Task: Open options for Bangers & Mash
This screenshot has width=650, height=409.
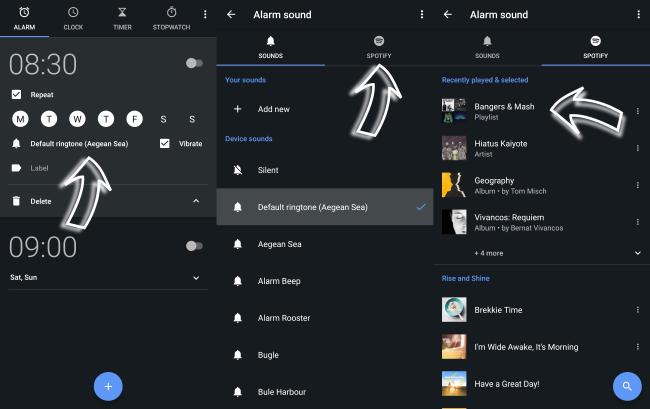Action: click(x=638, y=111)
